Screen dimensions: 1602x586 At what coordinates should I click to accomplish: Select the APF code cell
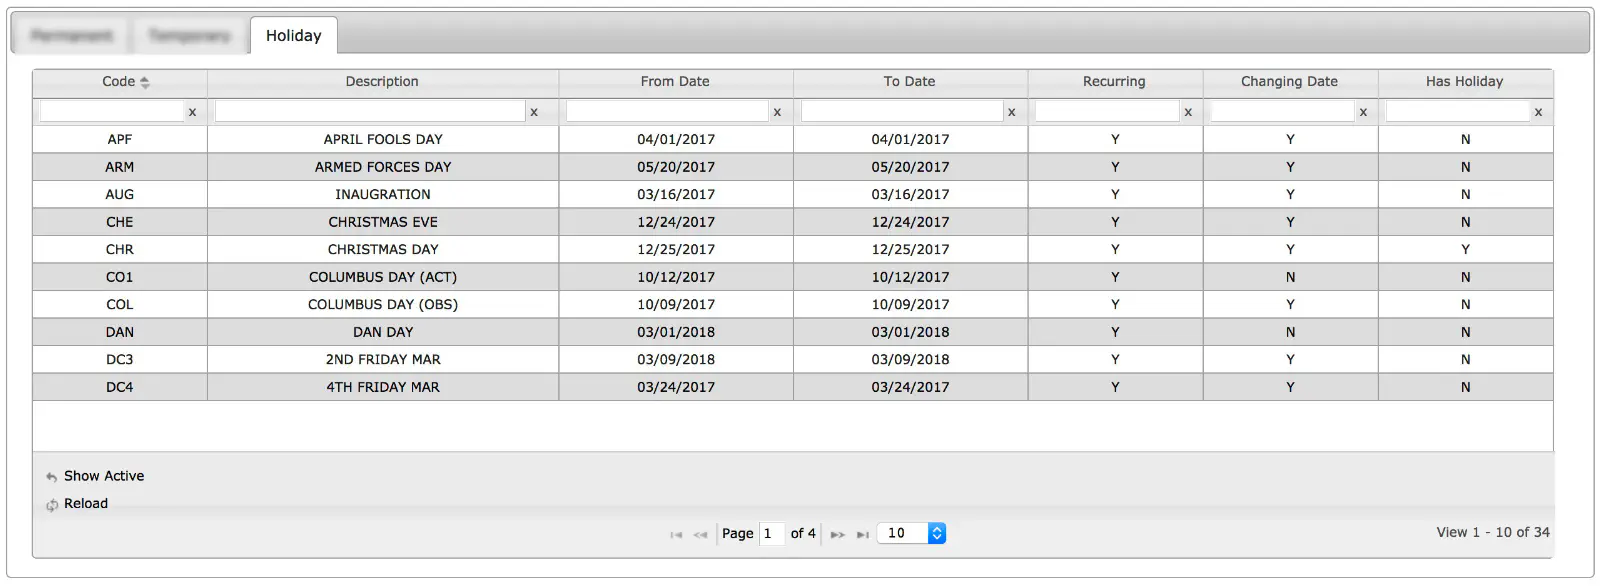click(x=120, y=139)
